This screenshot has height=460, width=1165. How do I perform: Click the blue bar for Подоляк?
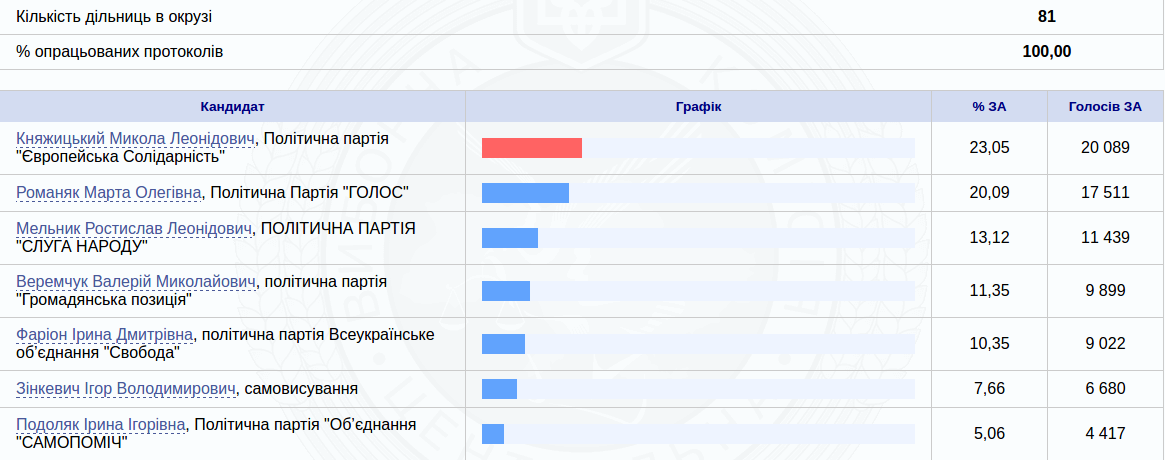point(493,434)
